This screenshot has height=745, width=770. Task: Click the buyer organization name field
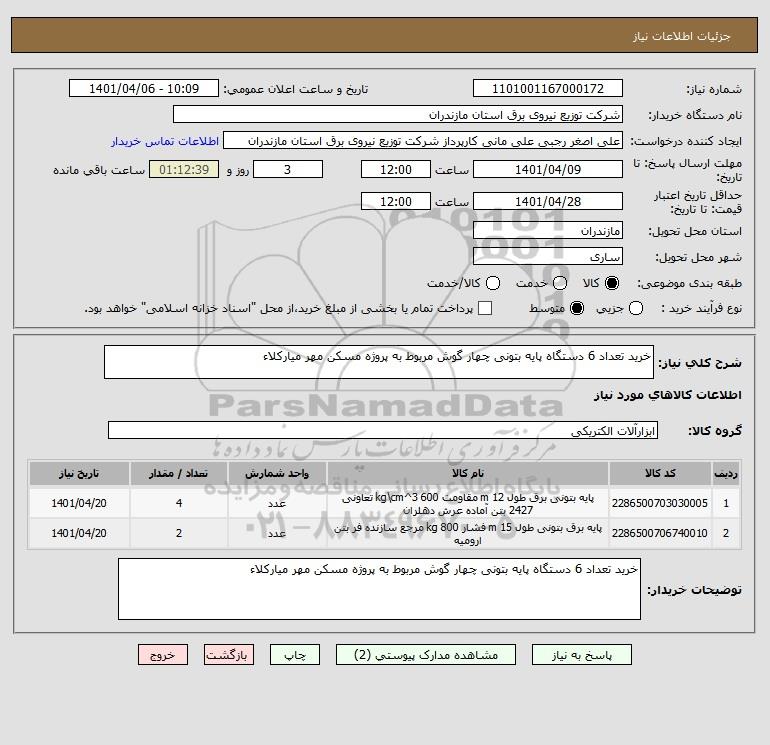coord(398,114)
